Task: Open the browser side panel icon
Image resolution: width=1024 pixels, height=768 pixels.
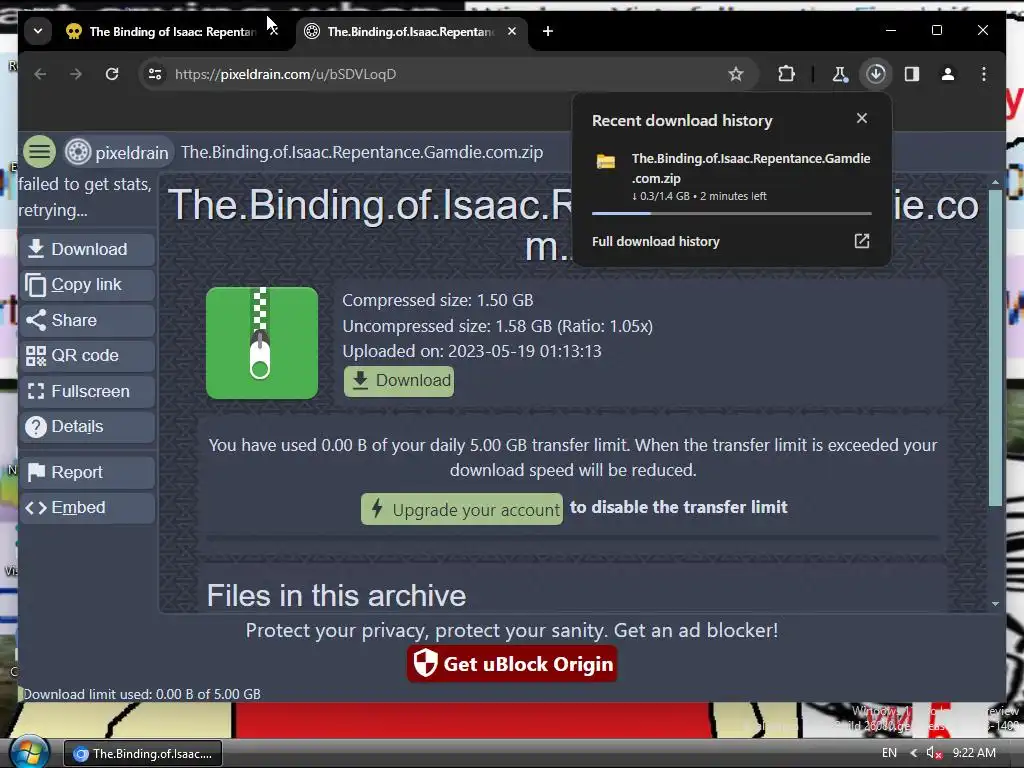Action: 912,74
